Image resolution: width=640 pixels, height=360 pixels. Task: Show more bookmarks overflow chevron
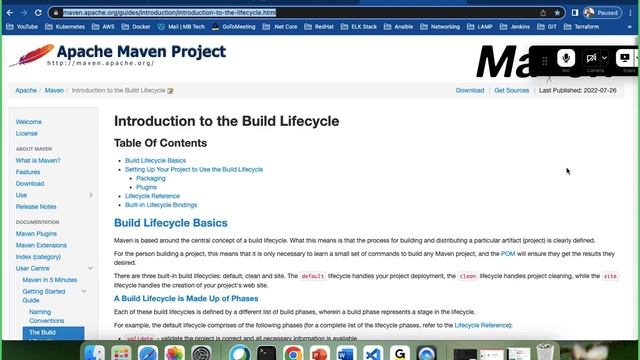pos(630,27)
